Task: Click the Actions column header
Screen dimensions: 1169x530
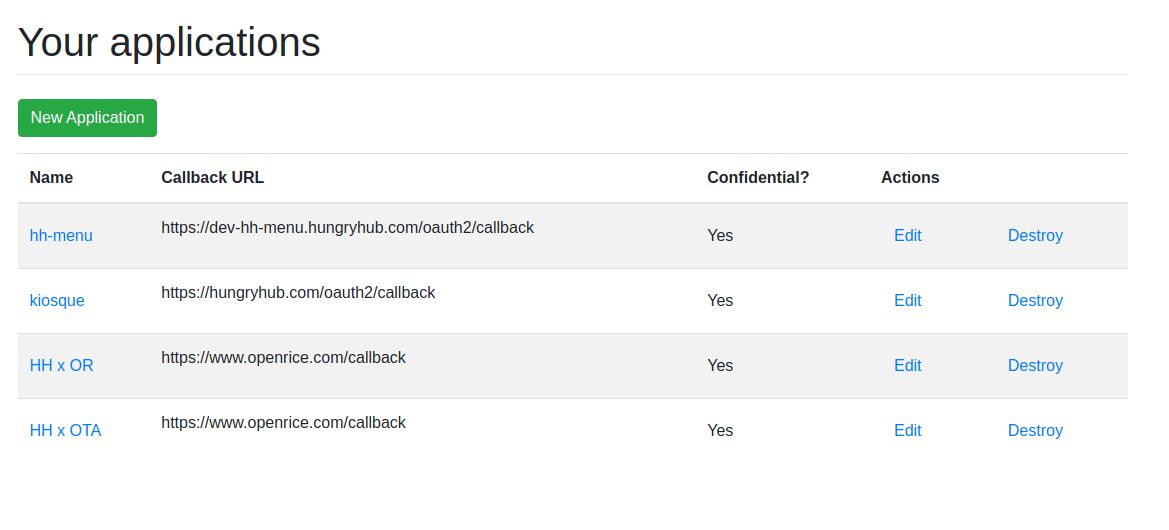Action: [x=910, y=178]
